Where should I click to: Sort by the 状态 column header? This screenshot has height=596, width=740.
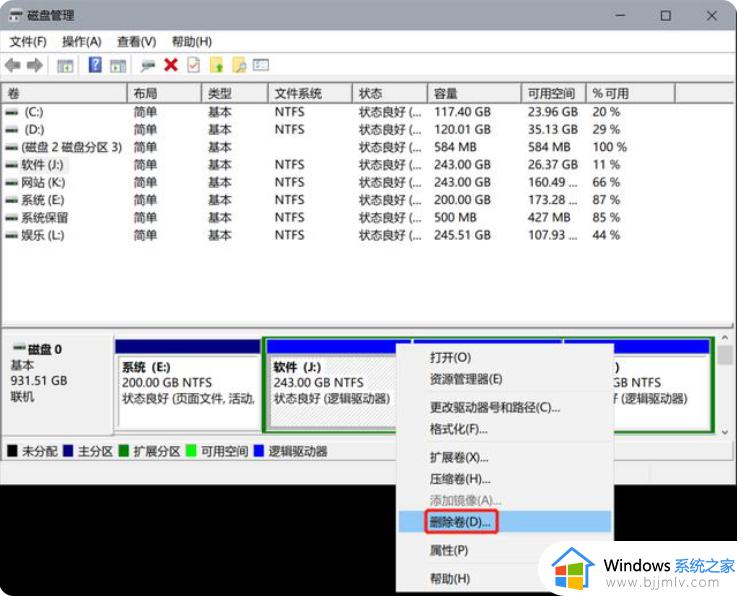click(390, 93)
